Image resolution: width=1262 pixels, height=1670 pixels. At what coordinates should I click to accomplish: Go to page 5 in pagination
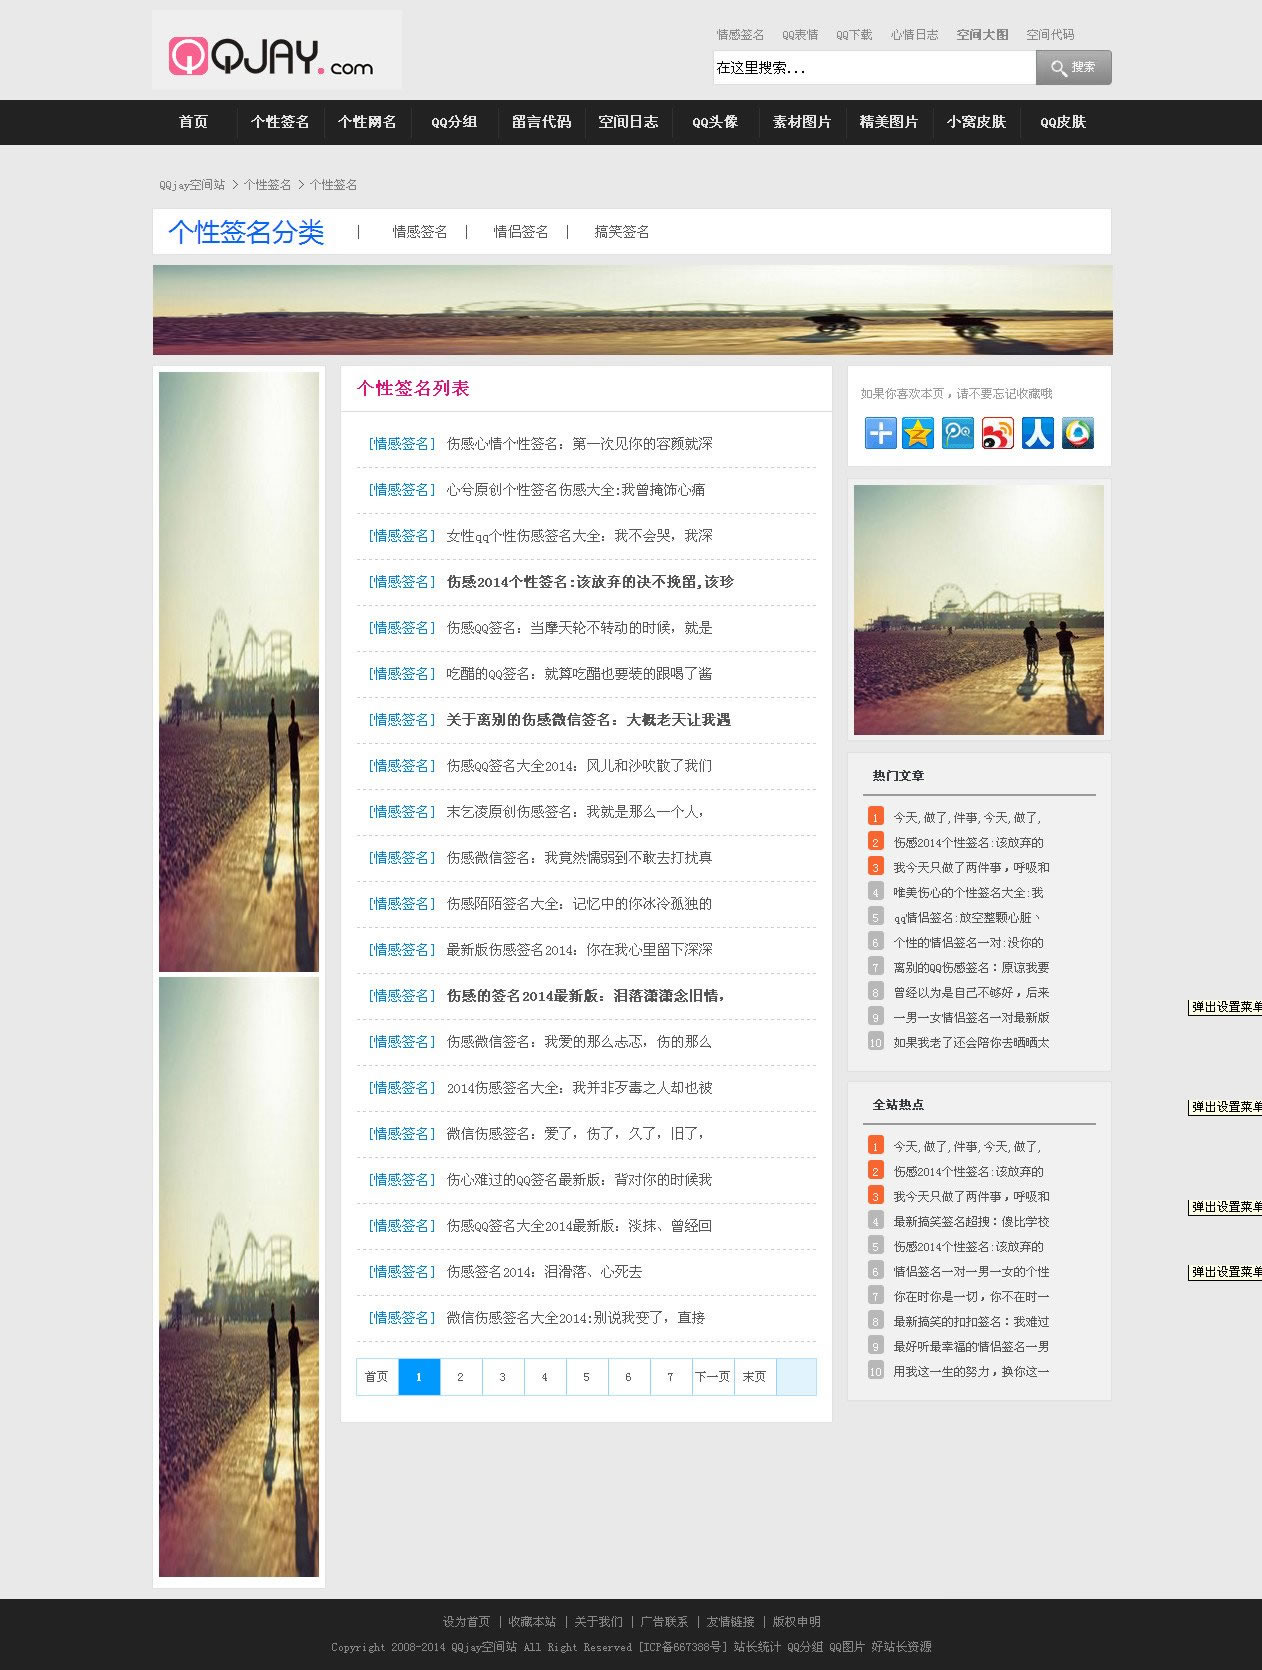587,1377
